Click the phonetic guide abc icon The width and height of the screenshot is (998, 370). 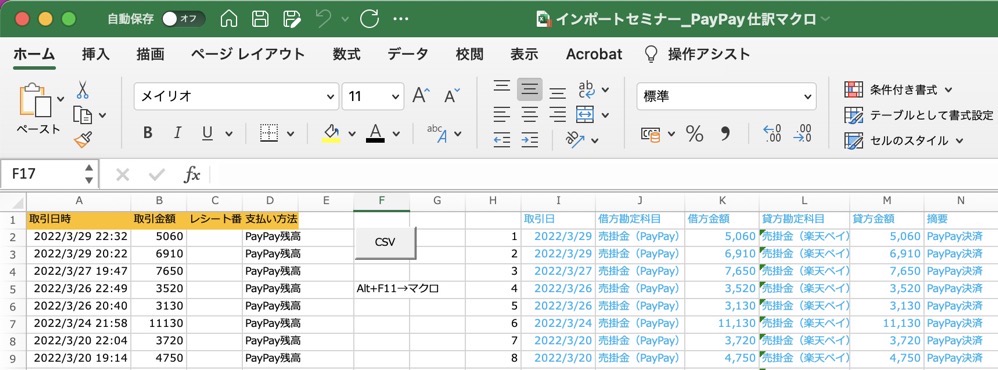(437, 133)
